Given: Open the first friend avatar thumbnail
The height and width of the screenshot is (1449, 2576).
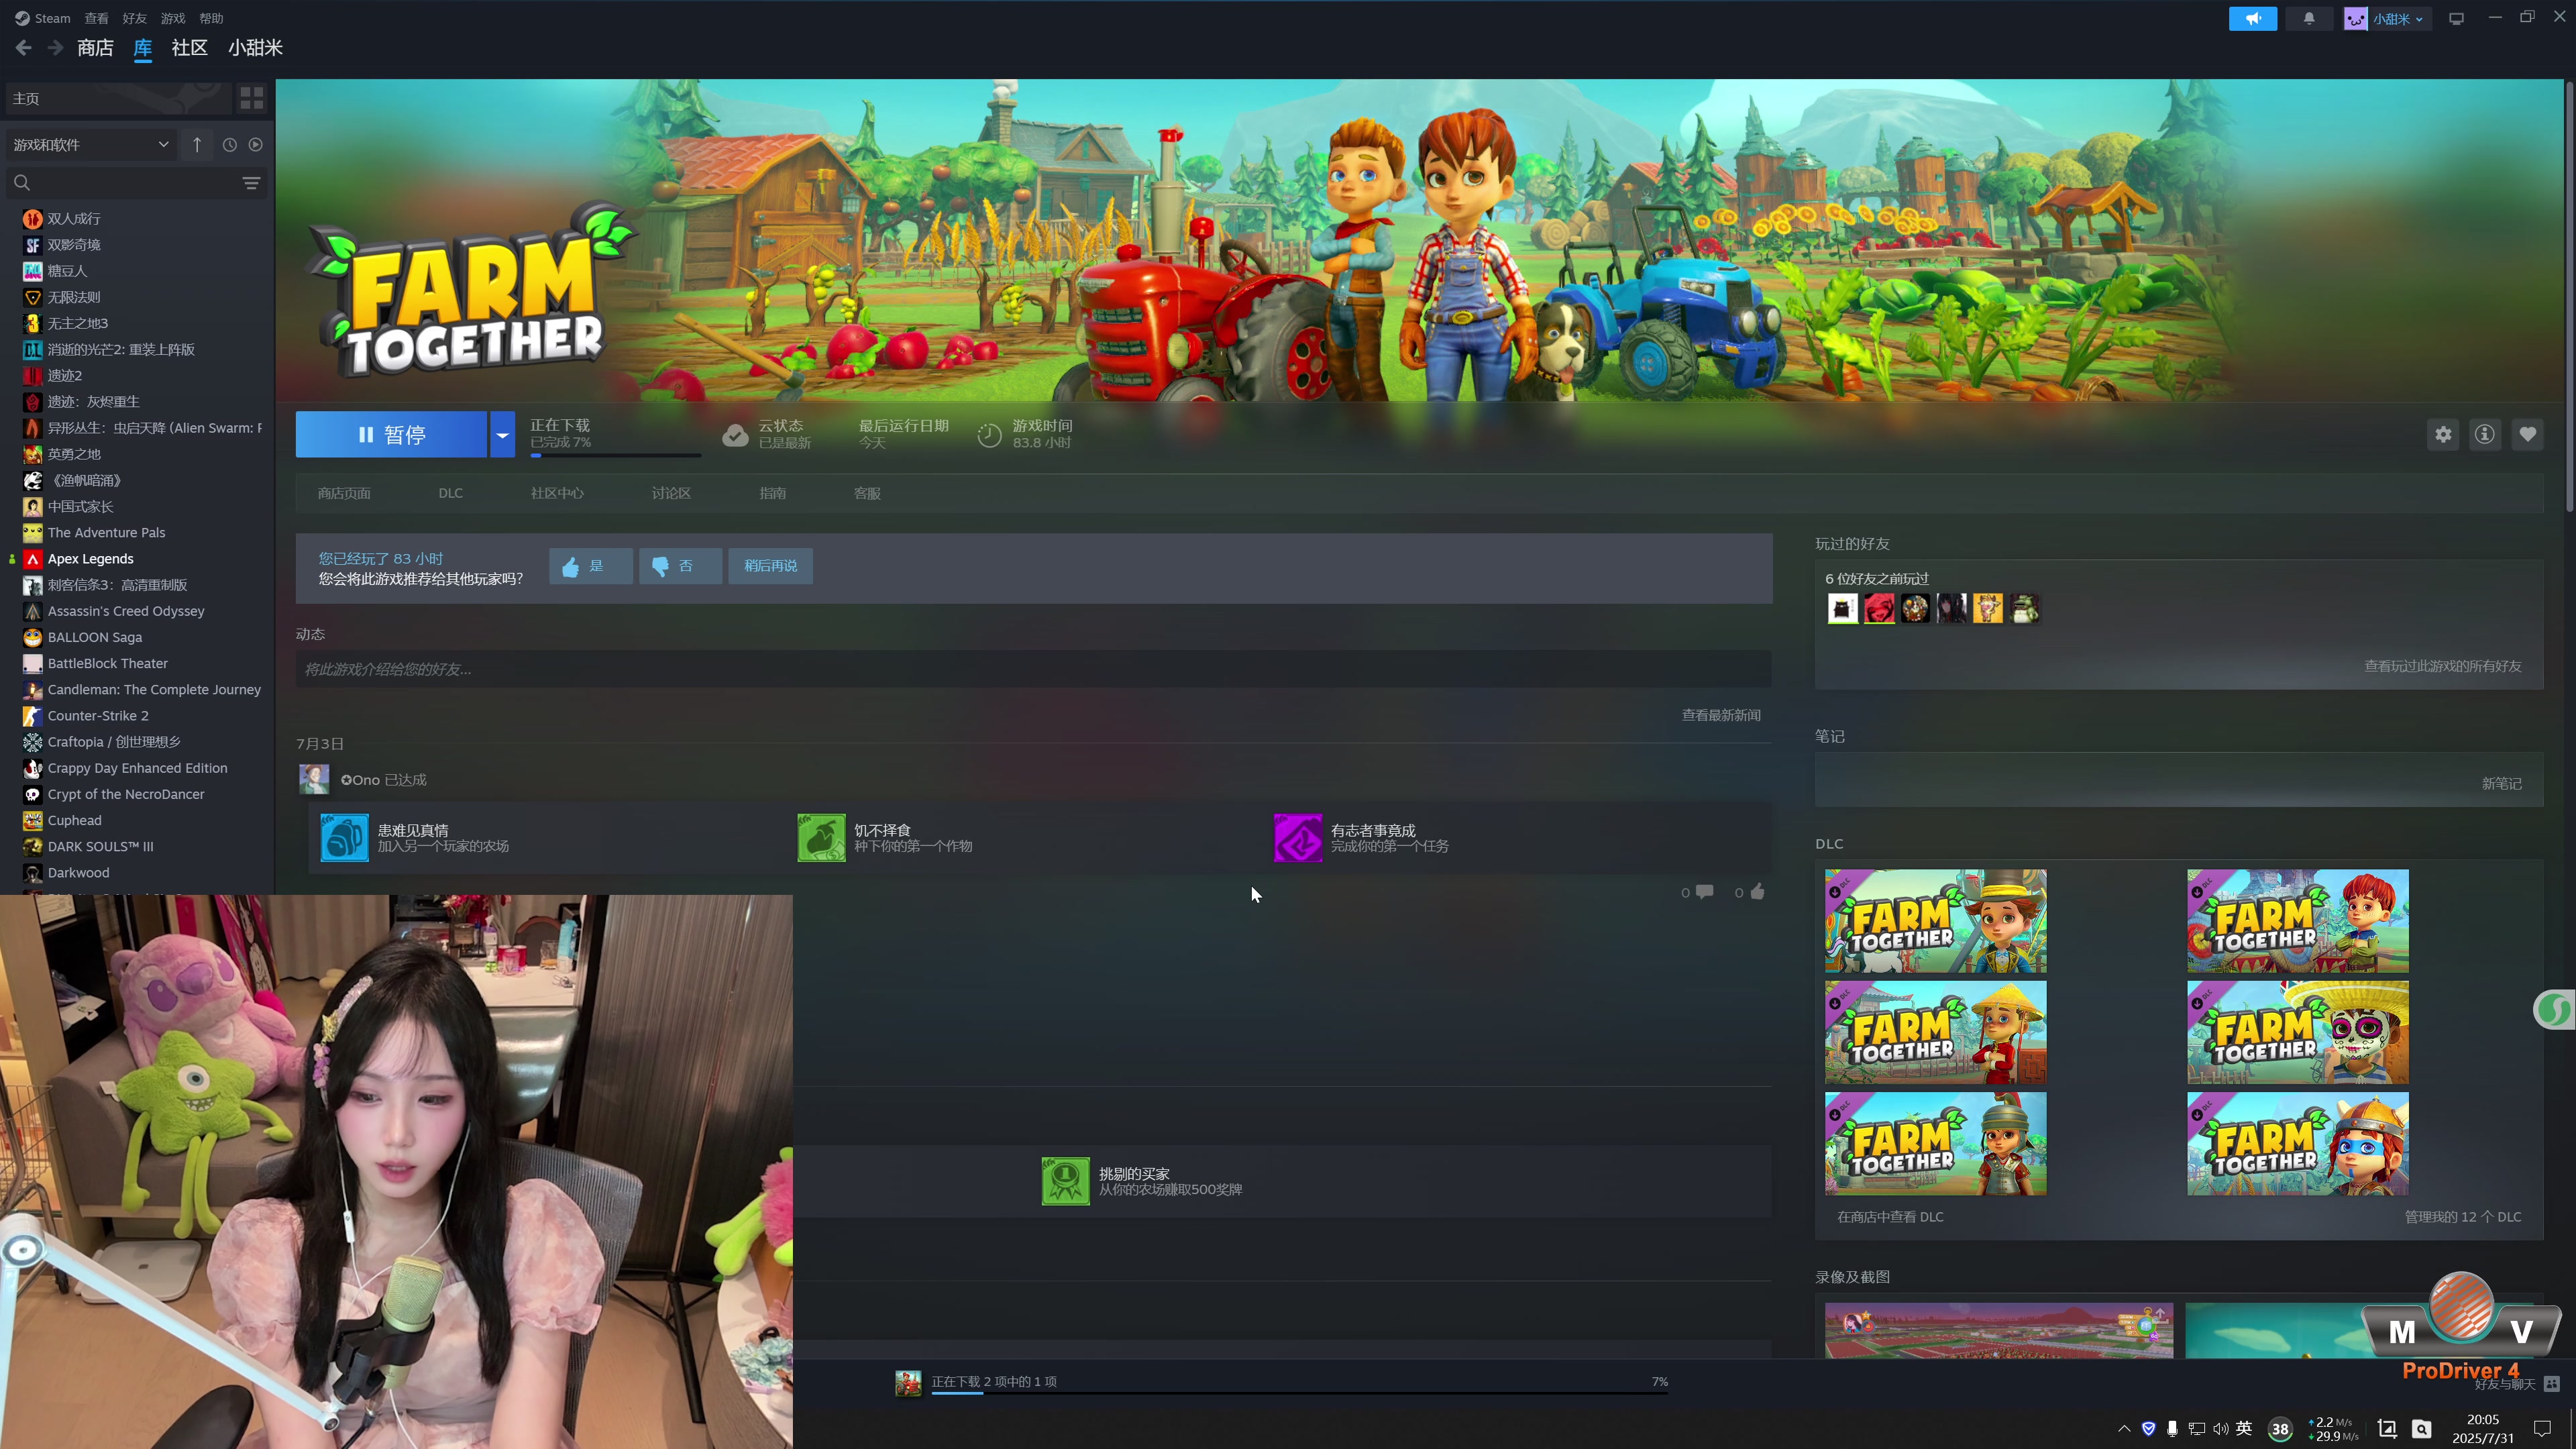Looking at the screenshot, I should [x=1842, y=608].
